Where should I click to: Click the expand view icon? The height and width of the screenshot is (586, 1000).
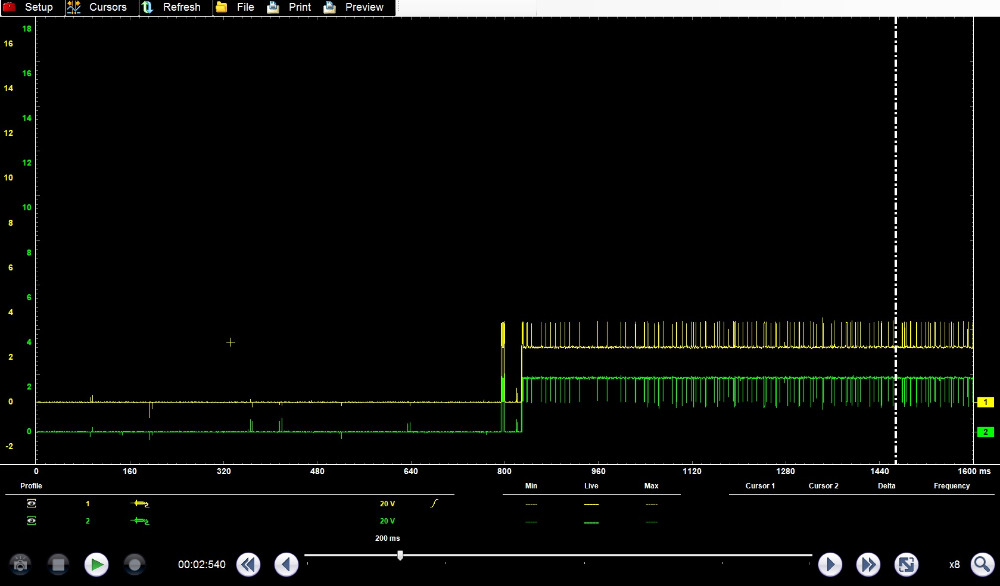click(x=906, y=564)
